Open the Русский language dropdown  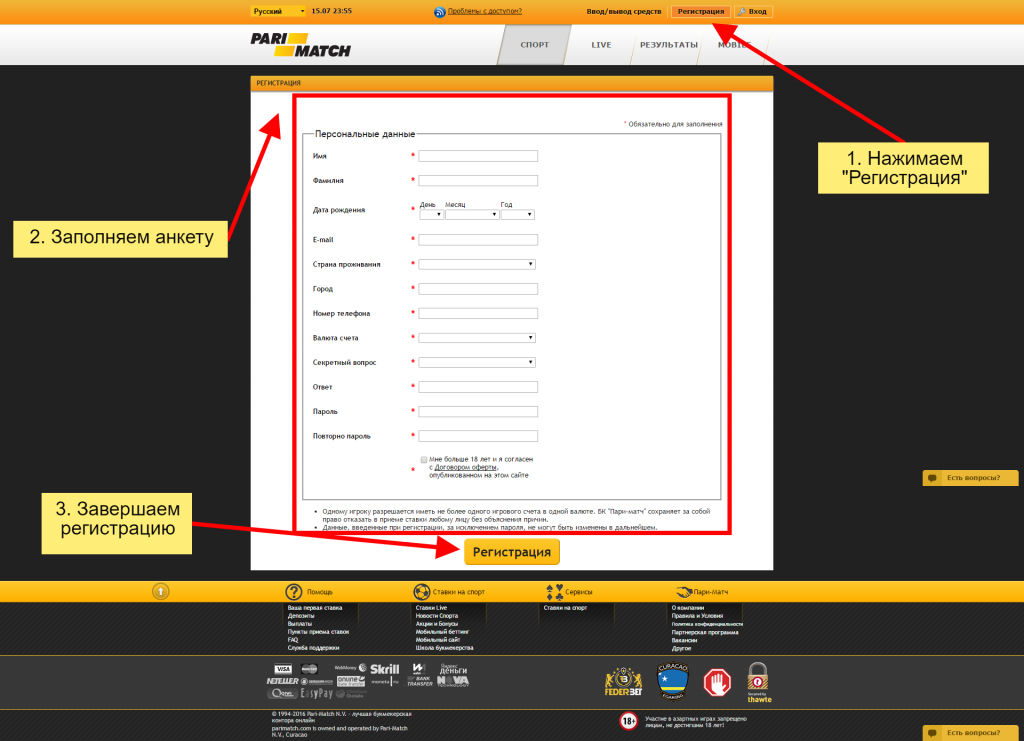(x=279, y=11)
